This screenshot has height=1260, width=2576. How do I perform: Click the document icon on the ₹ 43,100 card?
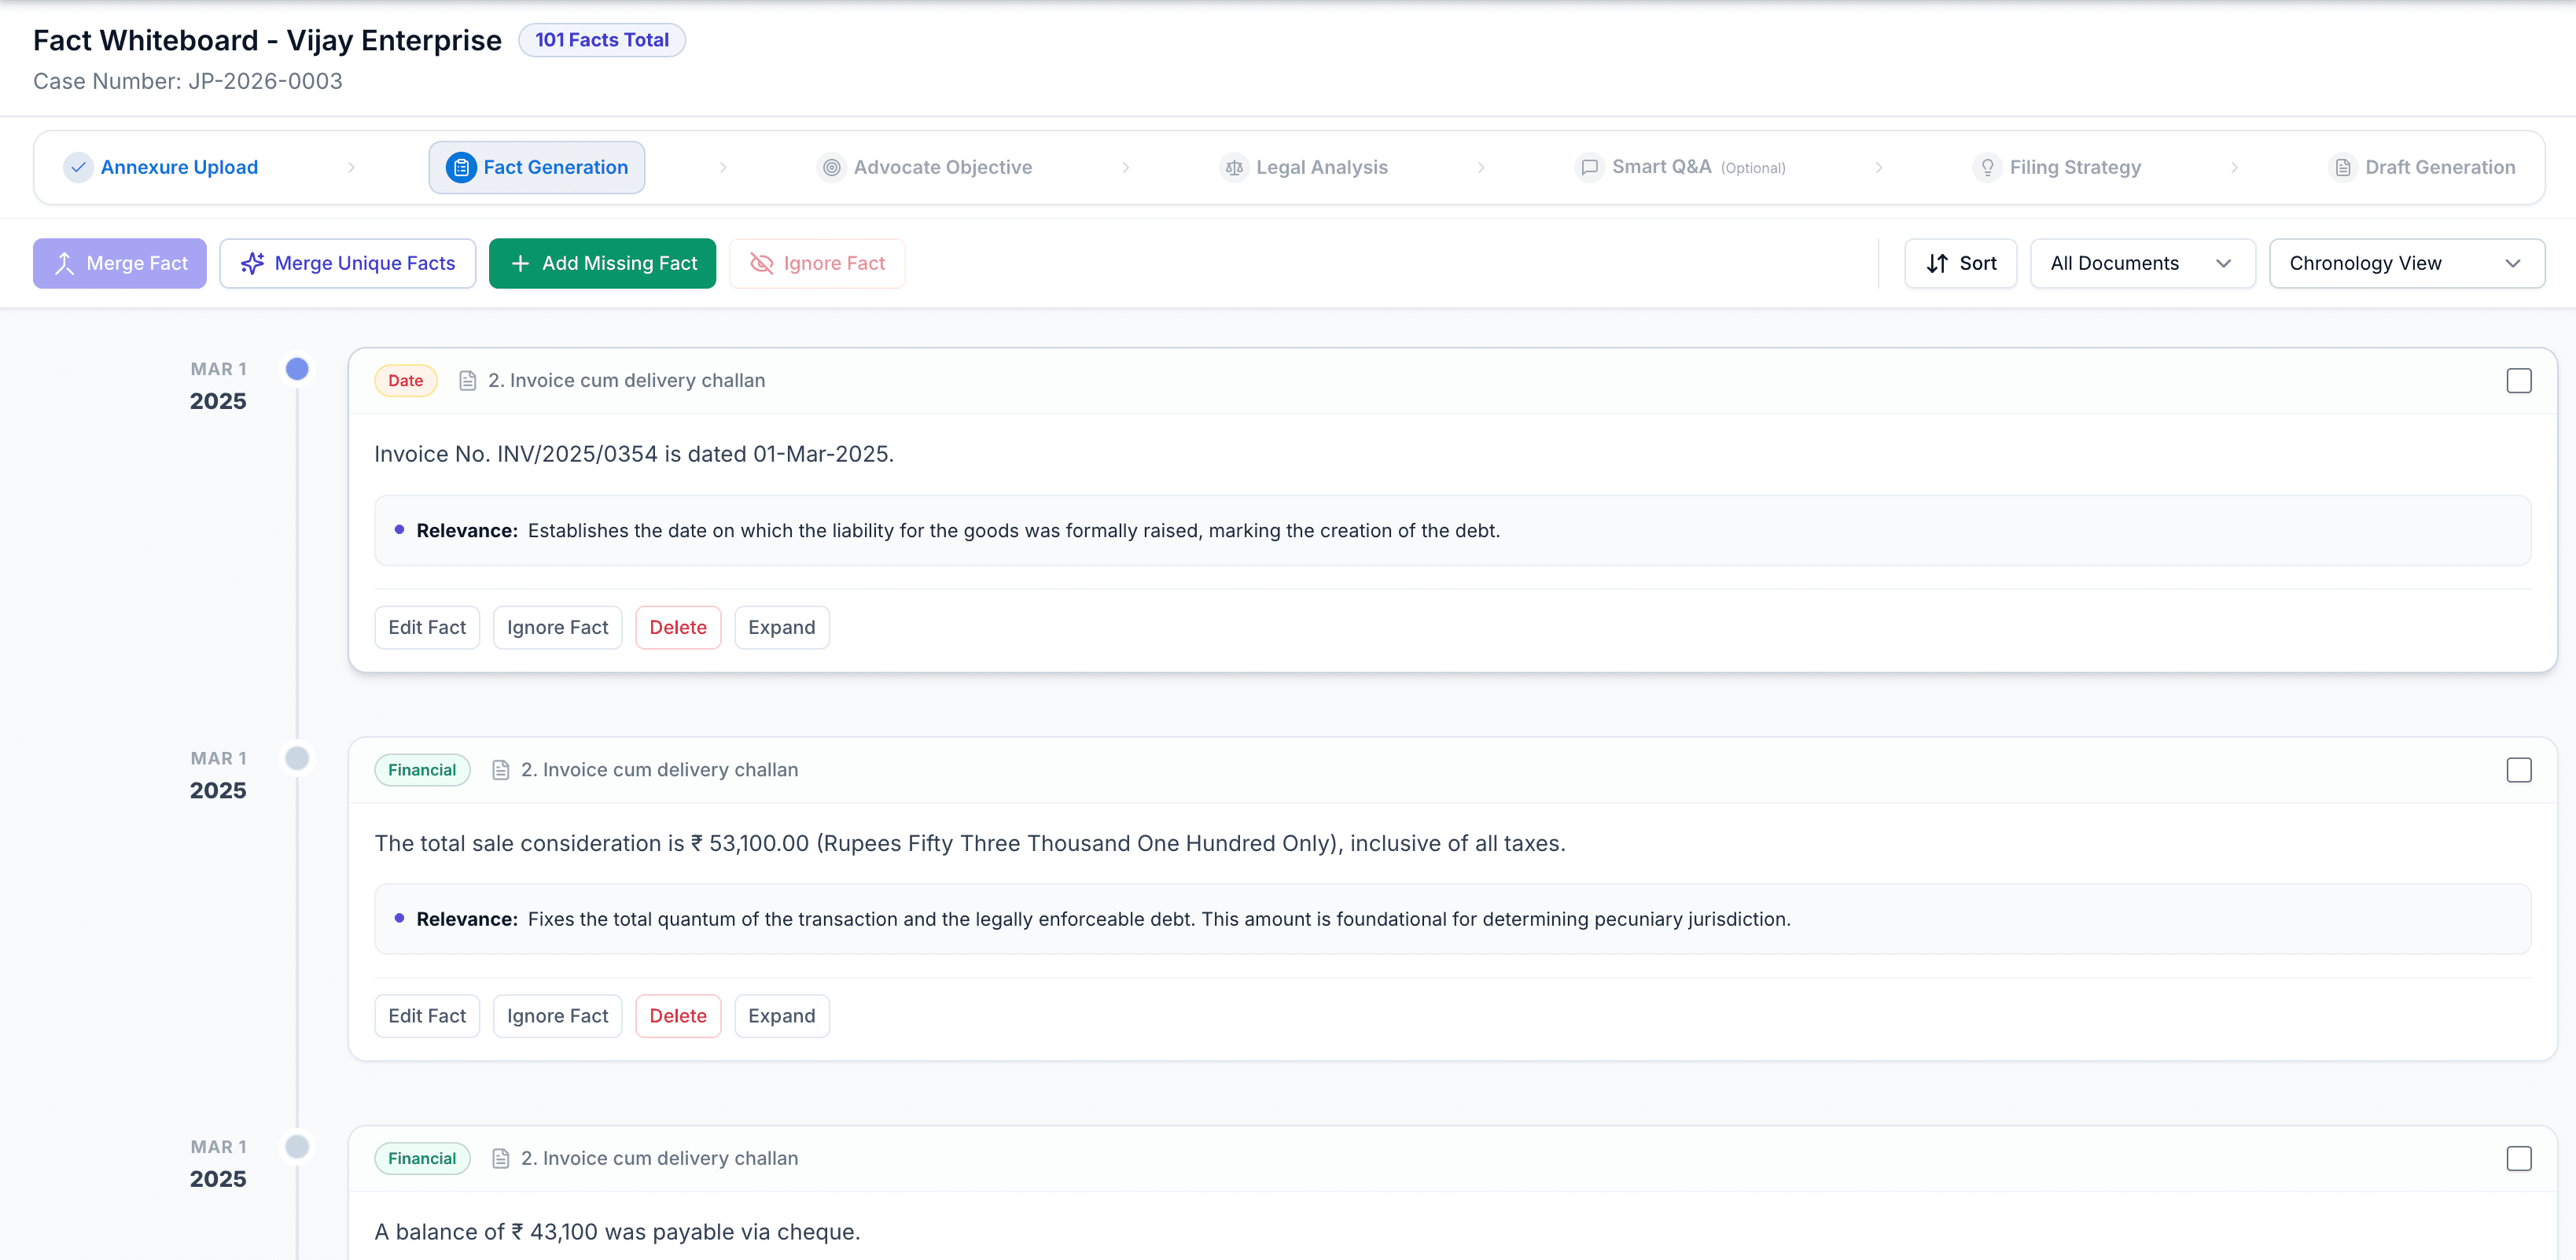[x=500, y=1158]
